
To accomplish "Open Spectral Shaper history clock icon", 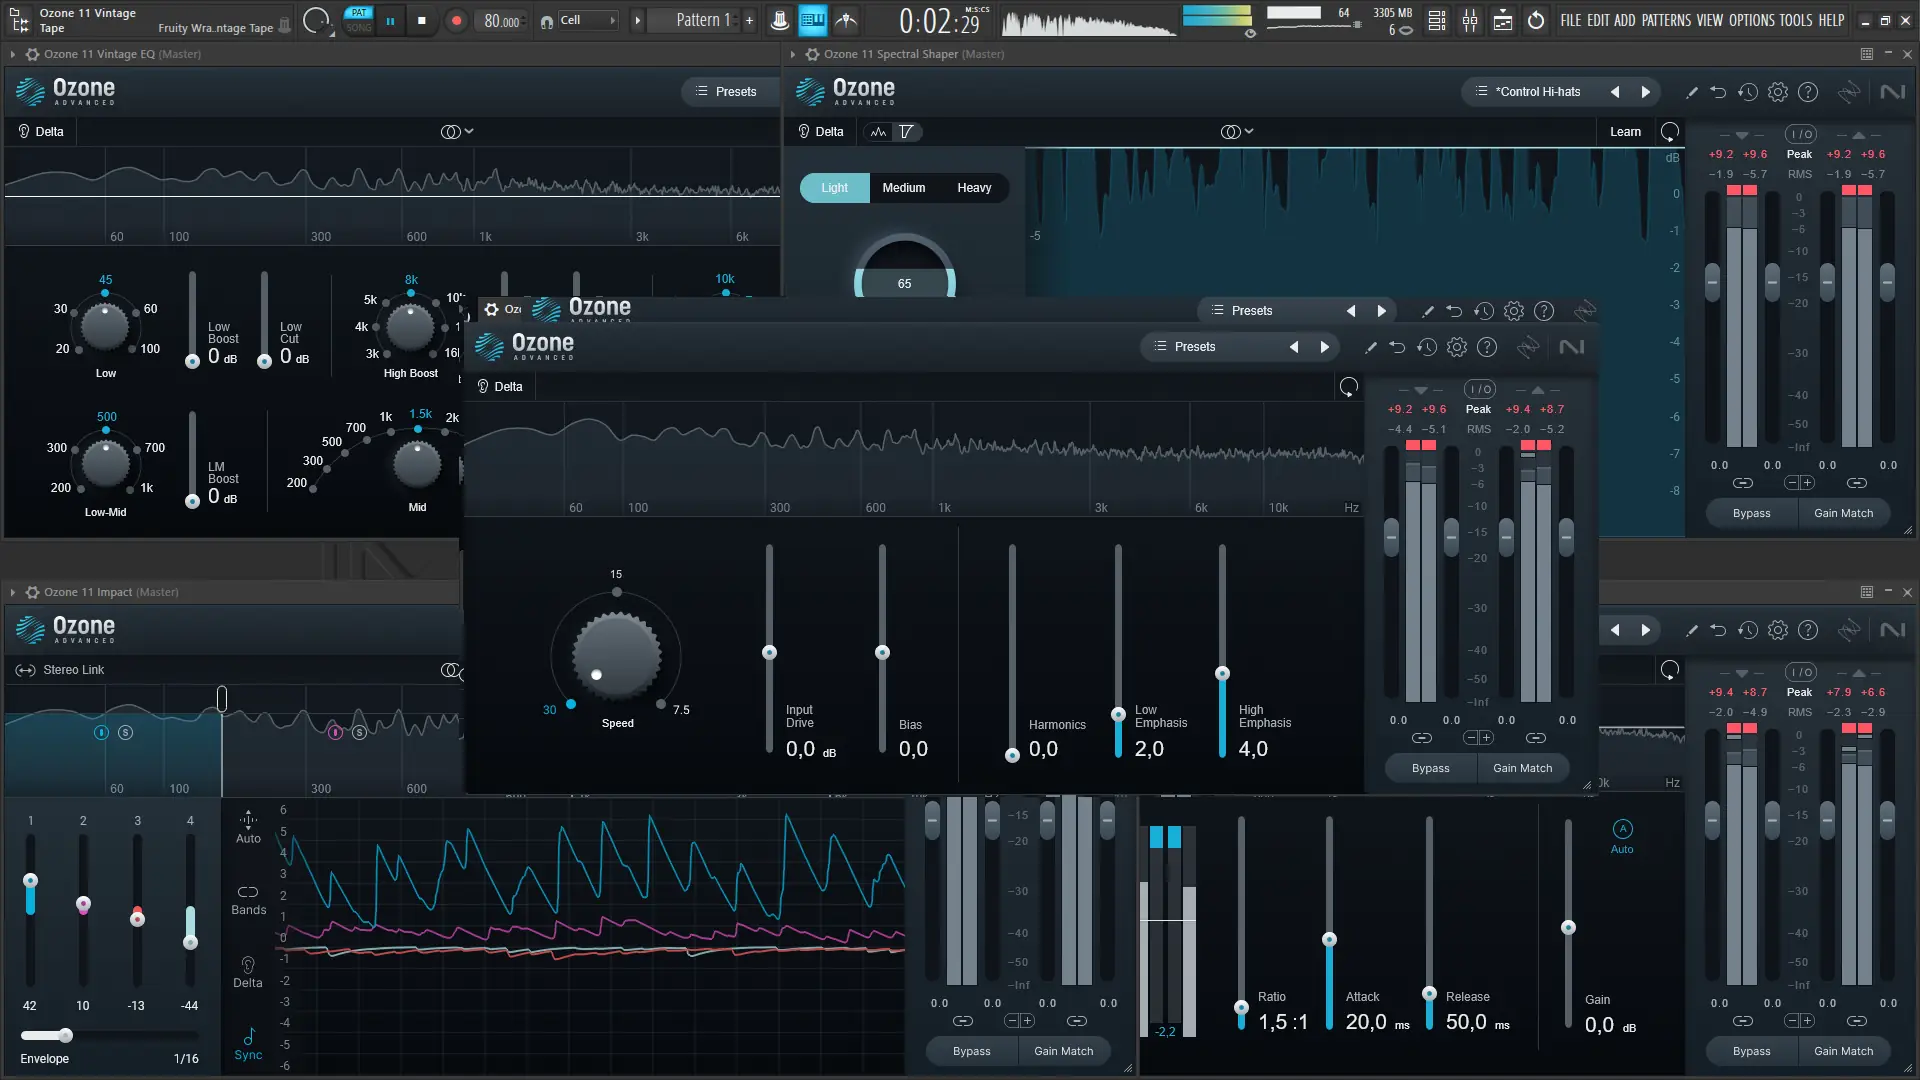I will (x=1747, y=92).
